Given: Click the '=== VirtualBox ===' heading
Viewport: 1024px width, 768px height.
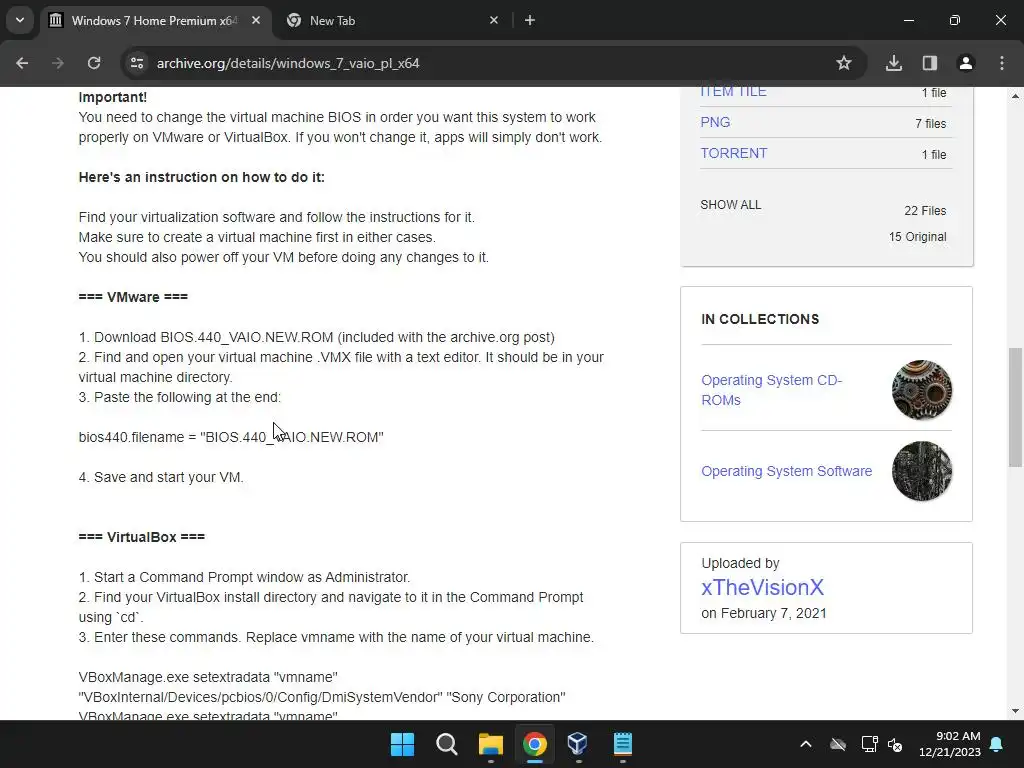Looking at the screenshot, I should 142,537.
